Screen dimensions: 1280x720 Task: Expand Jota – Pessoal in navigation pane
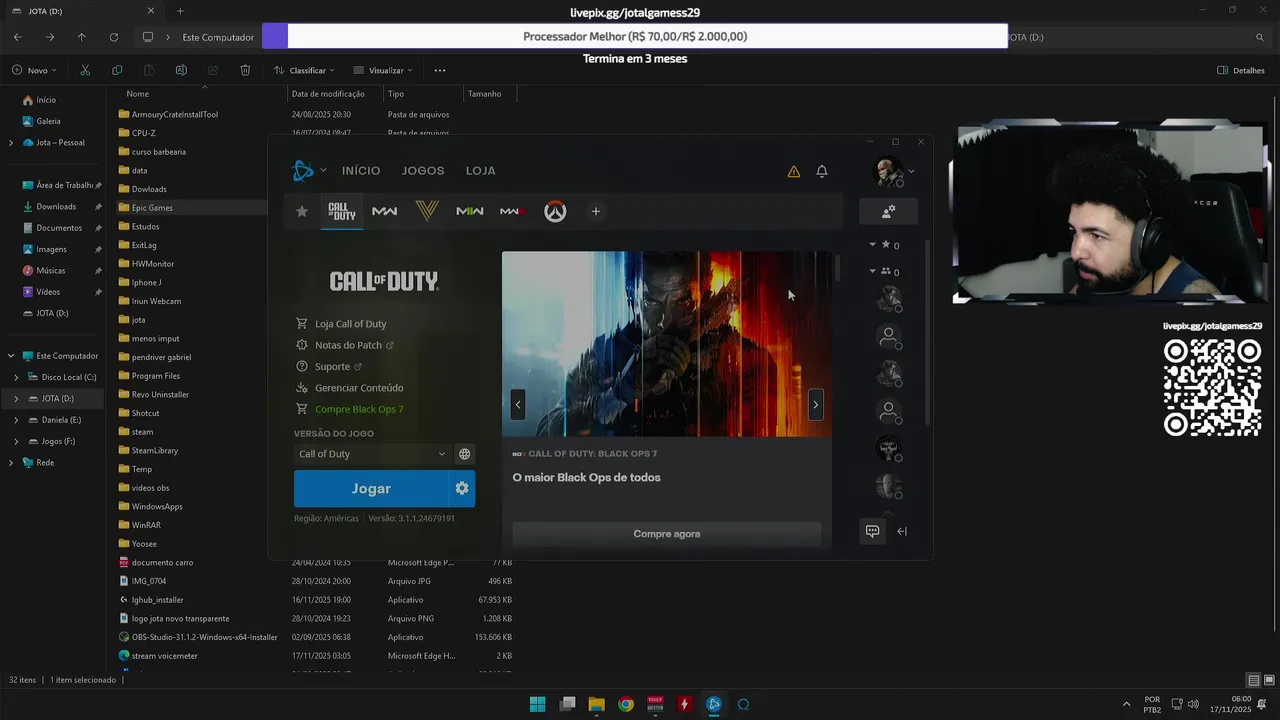pos(11,143)
